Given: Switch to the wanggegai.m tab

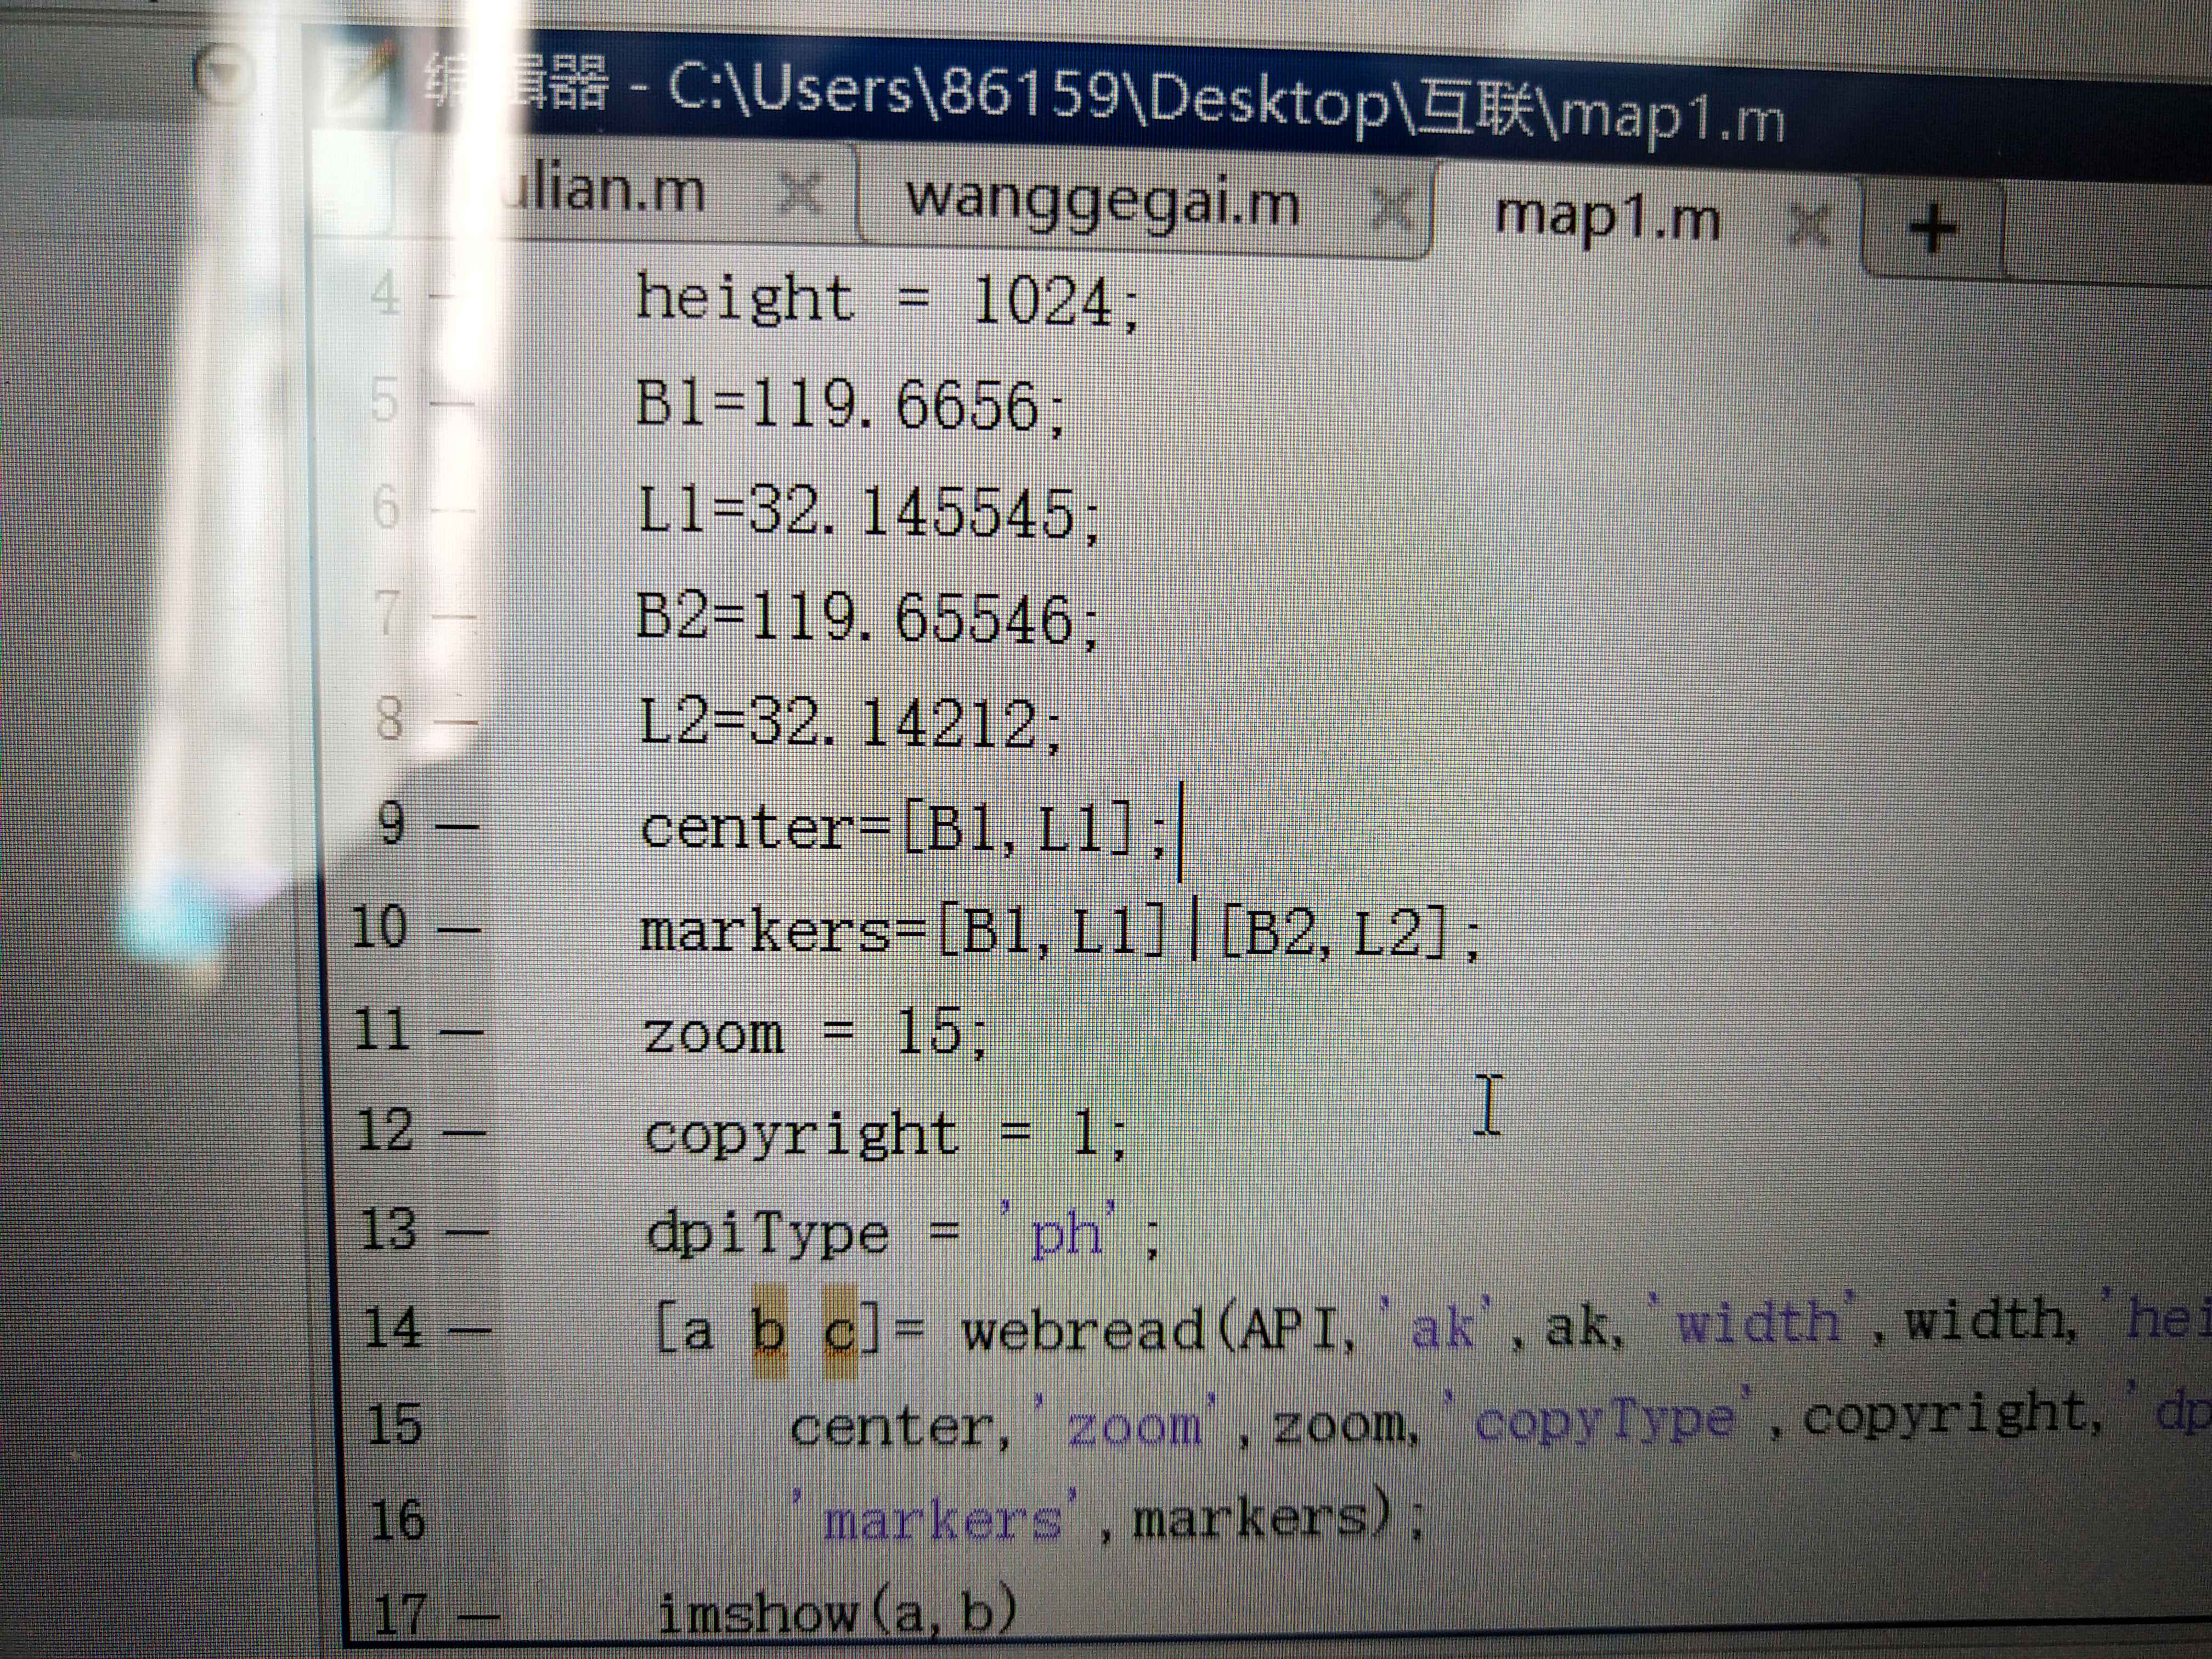Looking at the screenshot, I should point(1102,204).
